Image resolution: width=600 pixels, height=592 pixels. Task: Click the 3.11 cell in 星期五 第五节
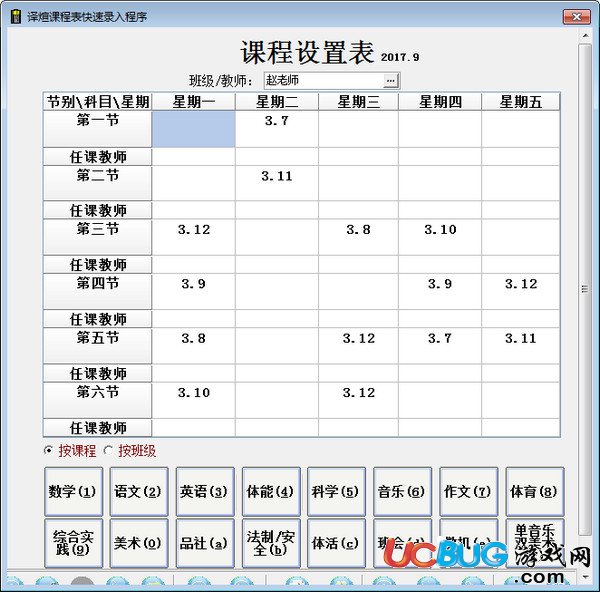point(521,346)
